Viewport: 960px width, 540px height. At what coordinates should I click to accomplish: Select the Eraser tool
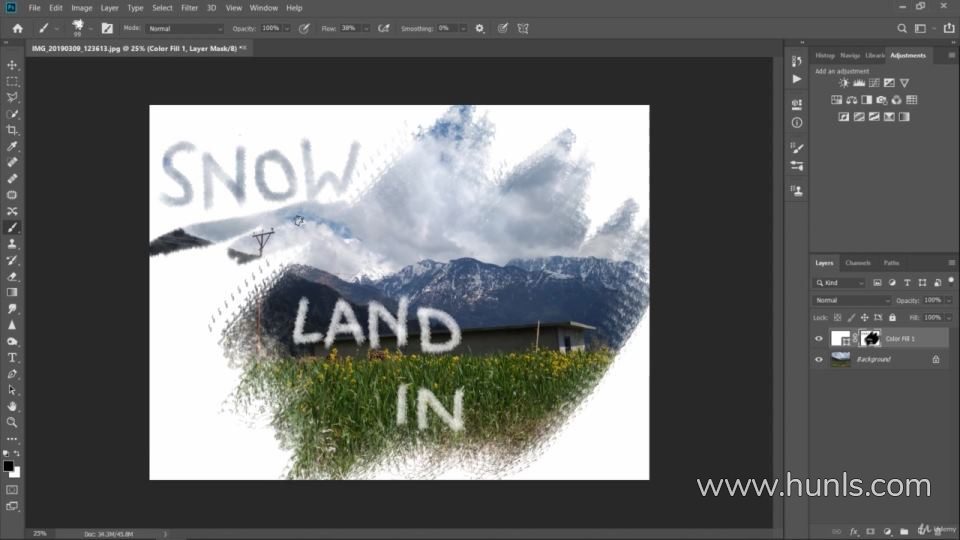coord(12,276)
